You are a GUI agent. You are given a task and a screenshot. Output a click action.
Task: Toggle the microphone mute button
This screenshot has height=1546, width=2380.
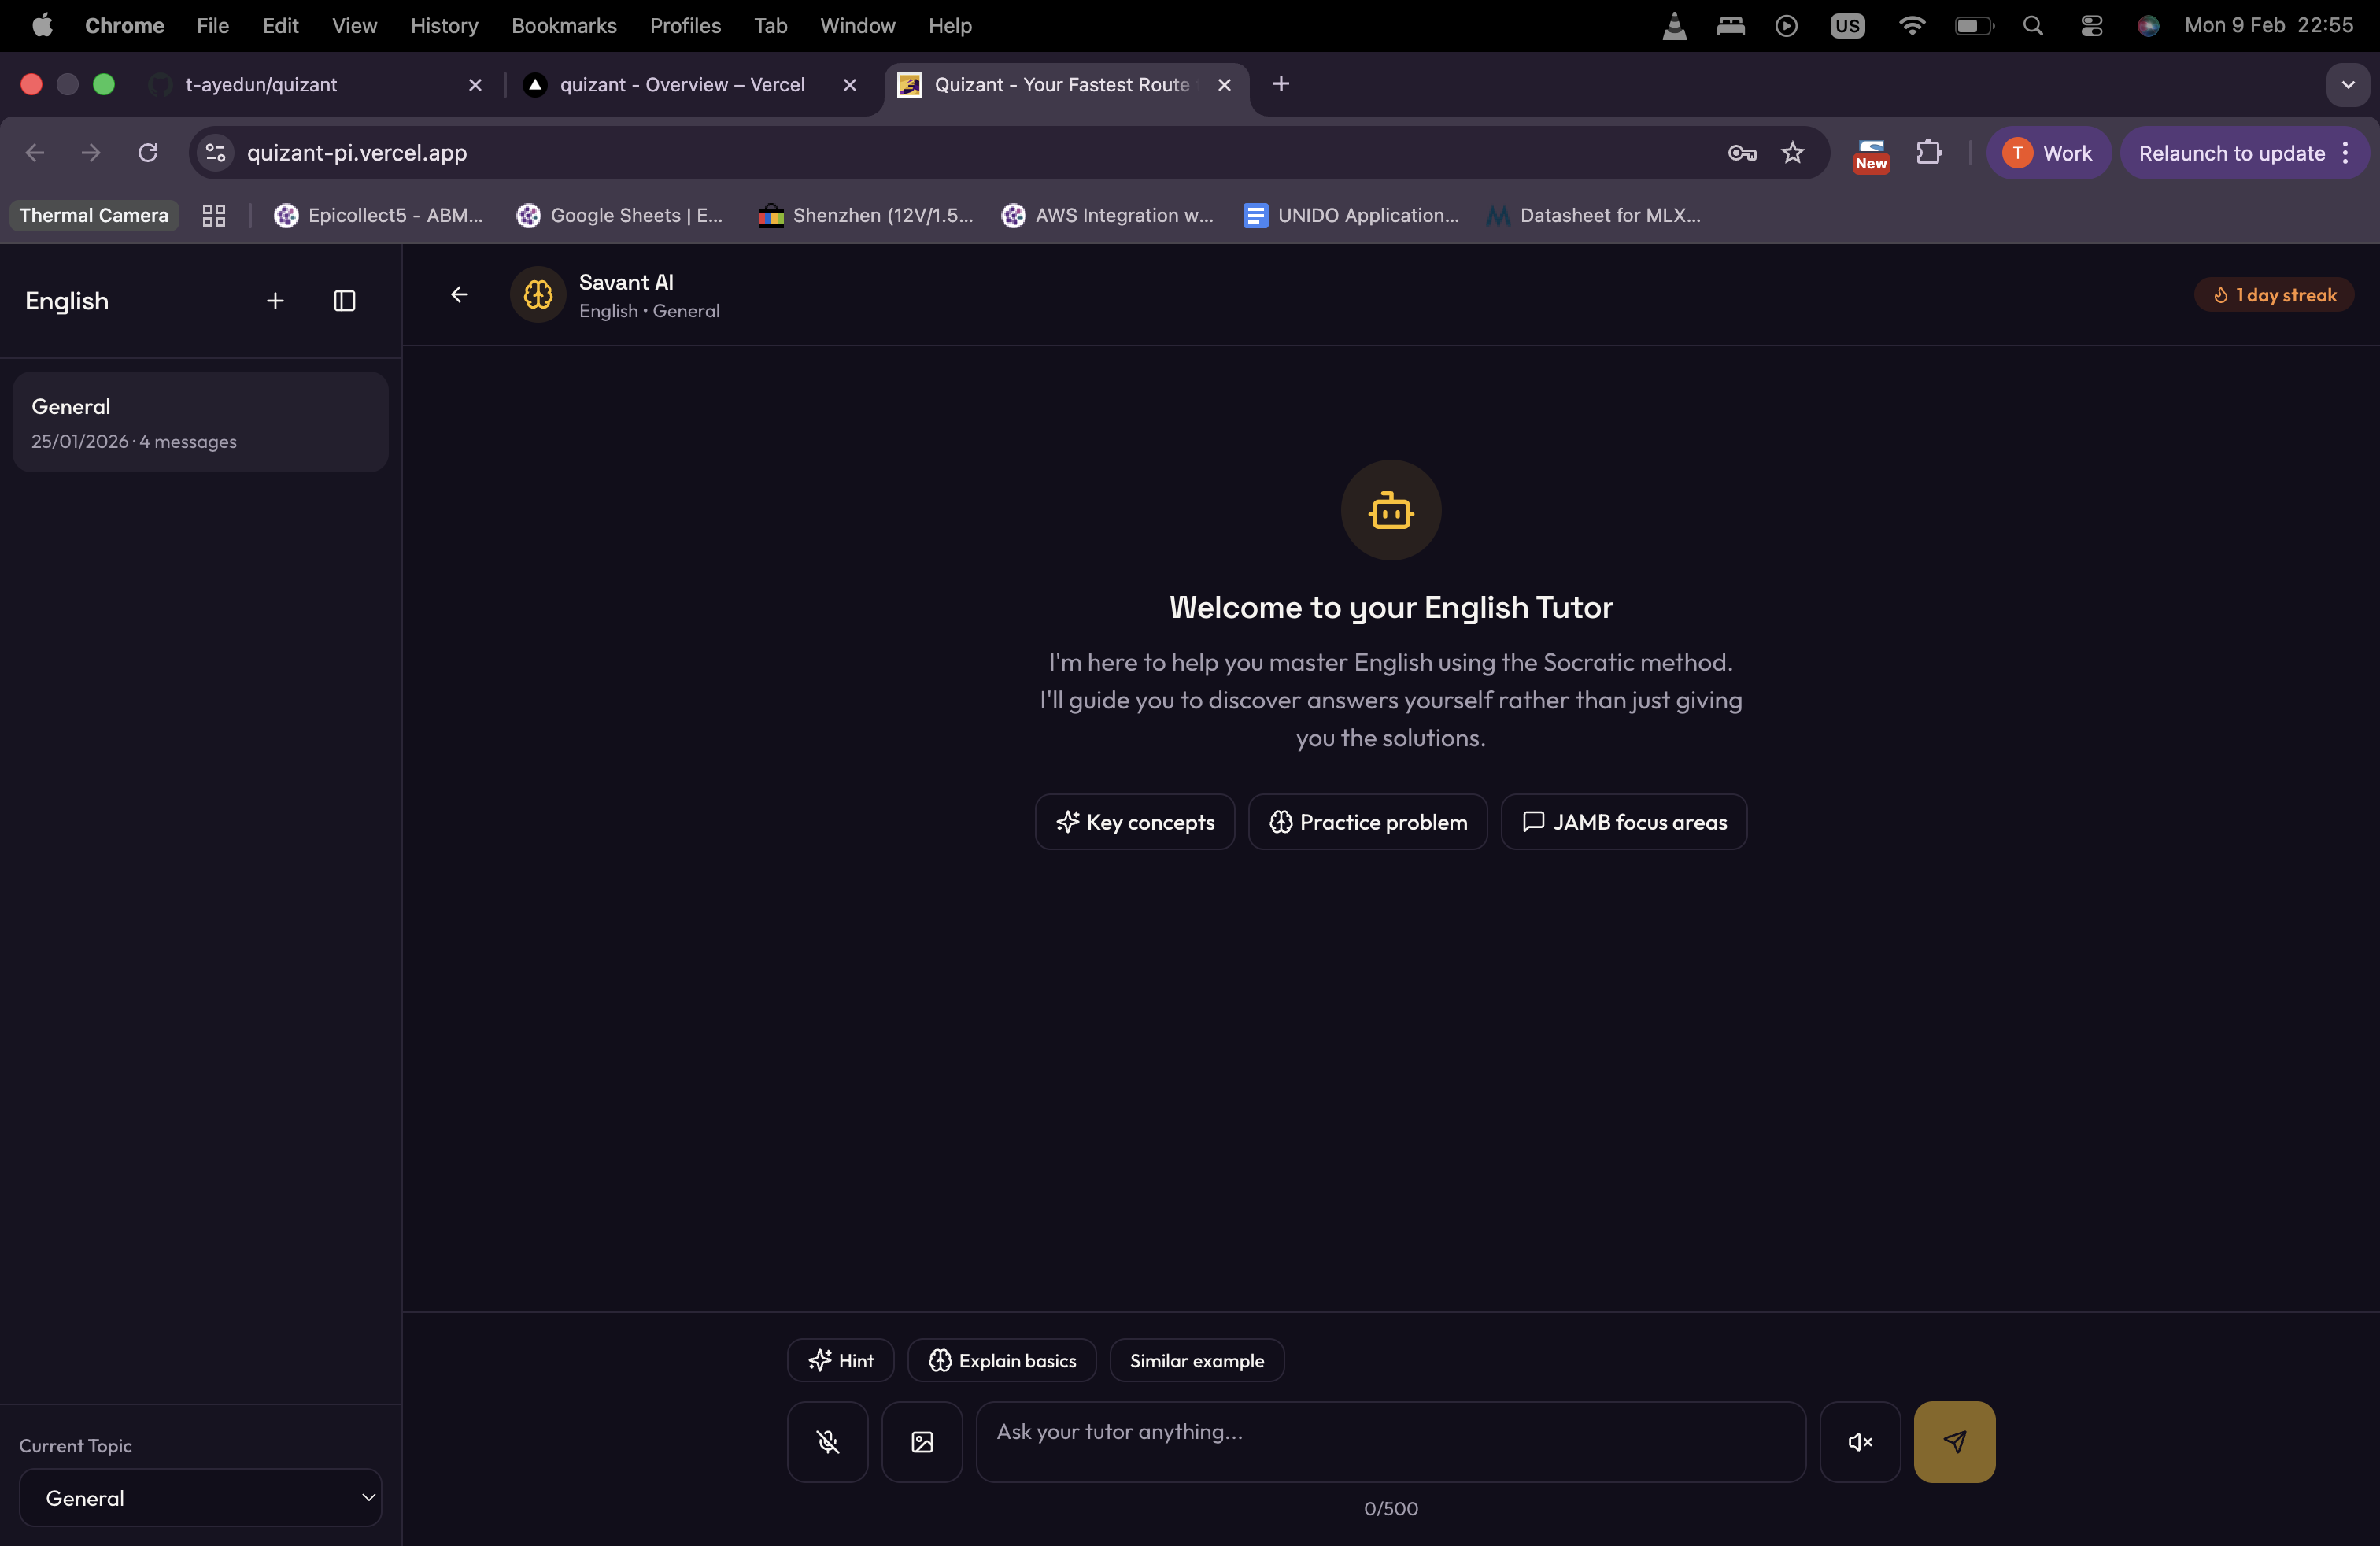coord(827,1441)
